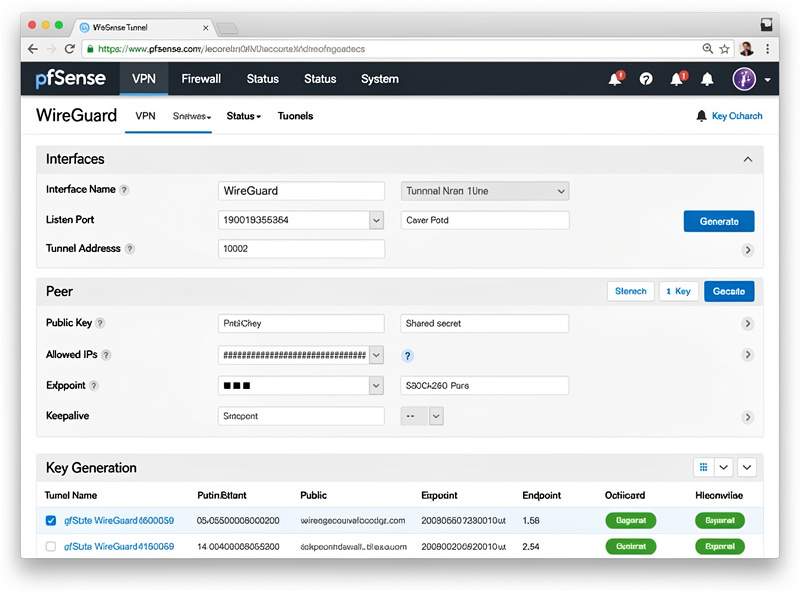Open the purple user avatar menu
This screenshot has height=592, width=800.
pos(744,79)
